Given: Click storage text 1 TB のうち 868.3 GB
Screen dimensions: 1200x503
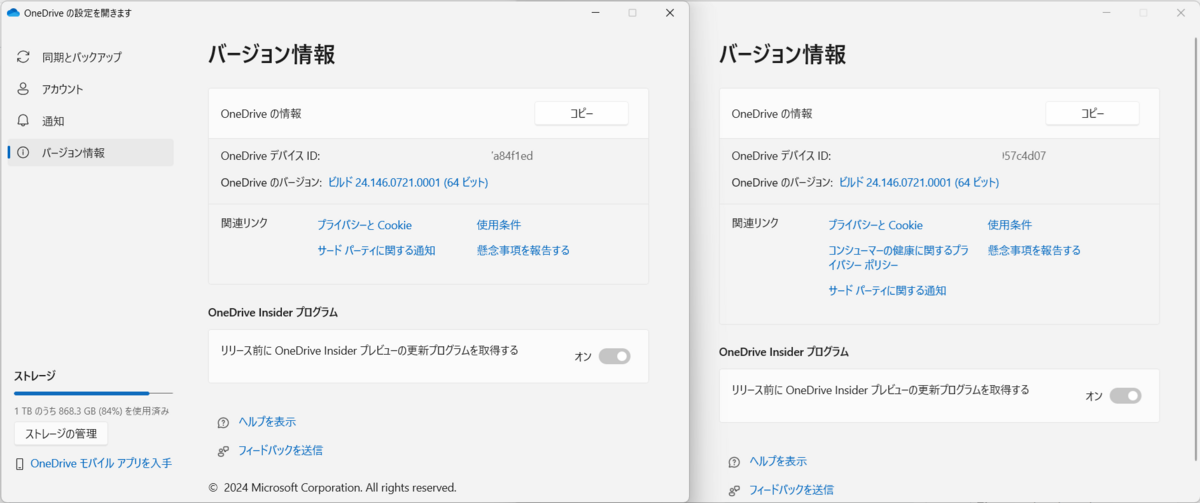Looking at the screenshot, I should coord(91,411).
